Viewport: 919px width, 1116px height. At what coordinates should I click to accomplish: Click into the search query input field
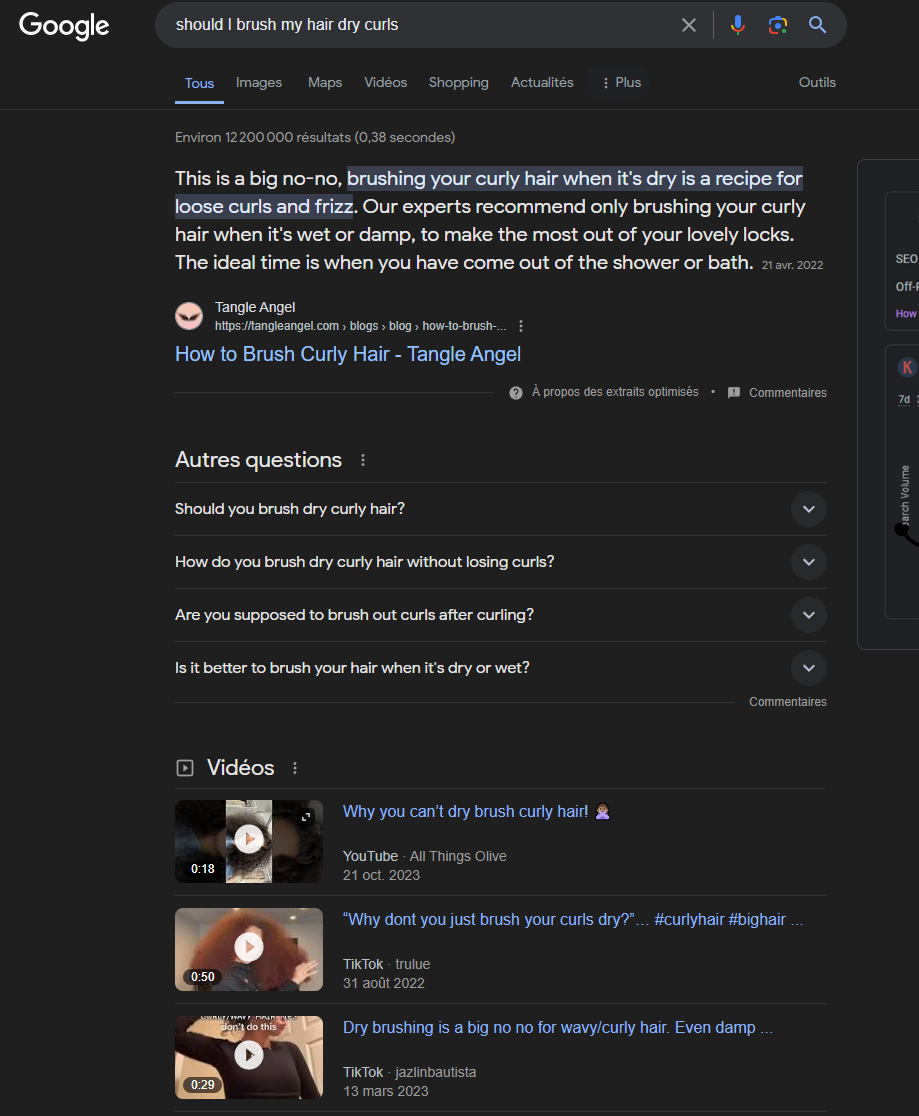[420, 25]
